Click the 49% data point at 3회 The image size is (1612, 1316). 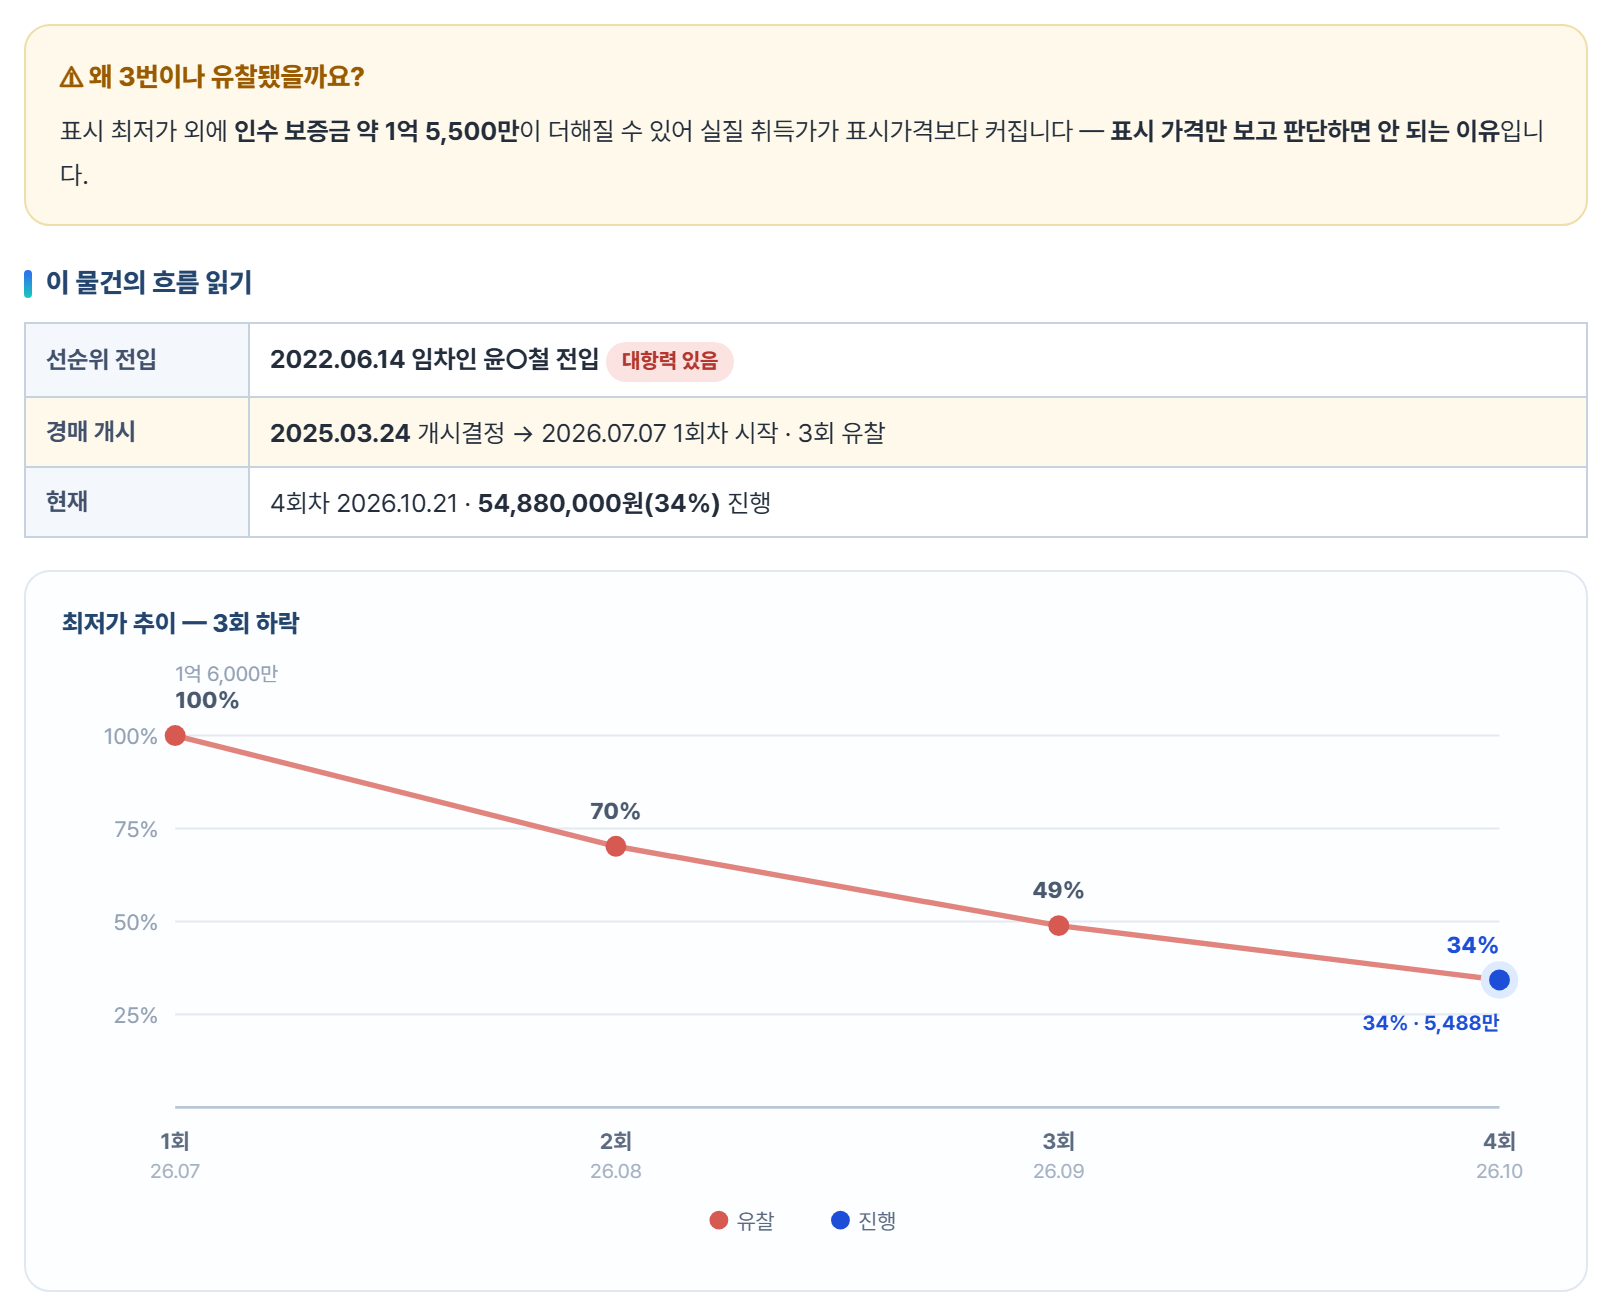(1059, 926)
